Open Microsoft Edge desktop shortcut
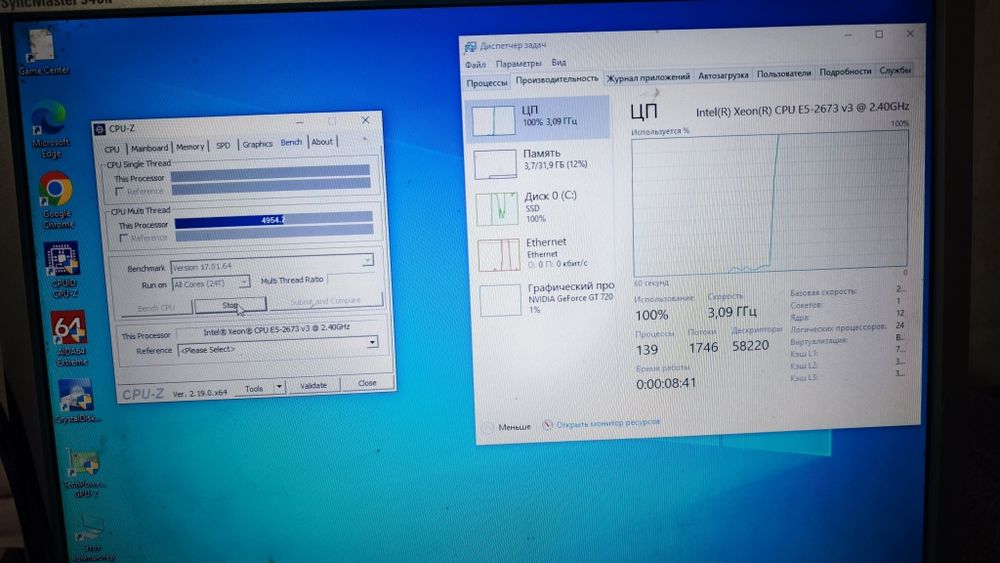 pos(50,130)
